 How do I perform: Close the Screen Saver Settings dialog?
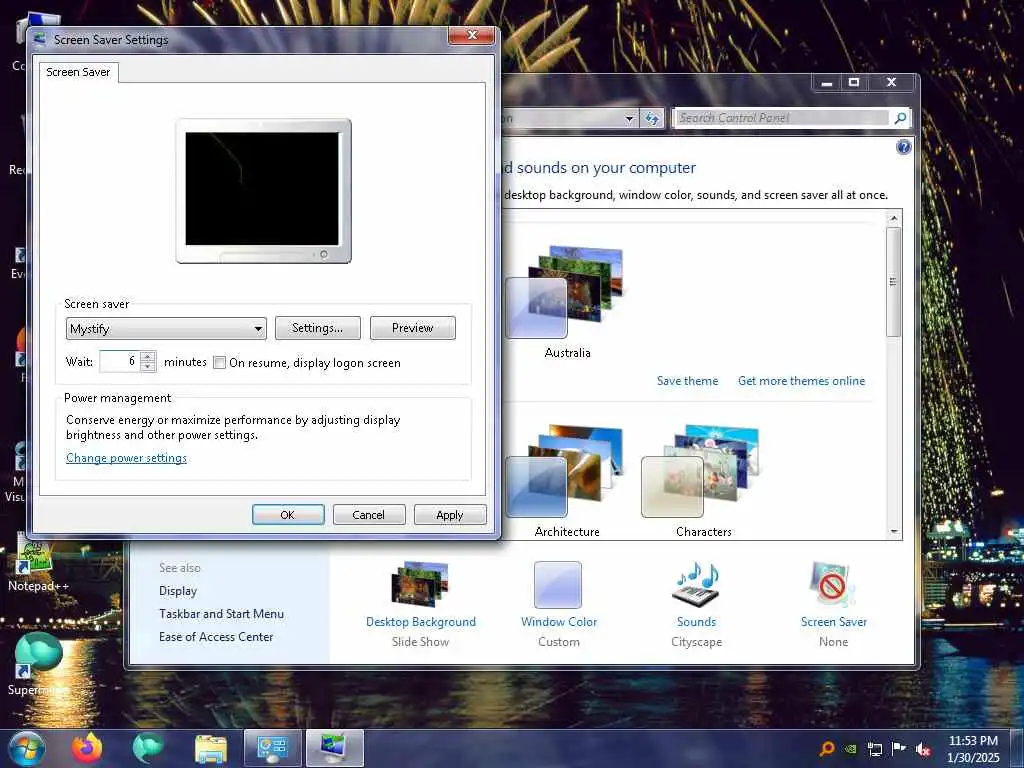click(472, 35)
